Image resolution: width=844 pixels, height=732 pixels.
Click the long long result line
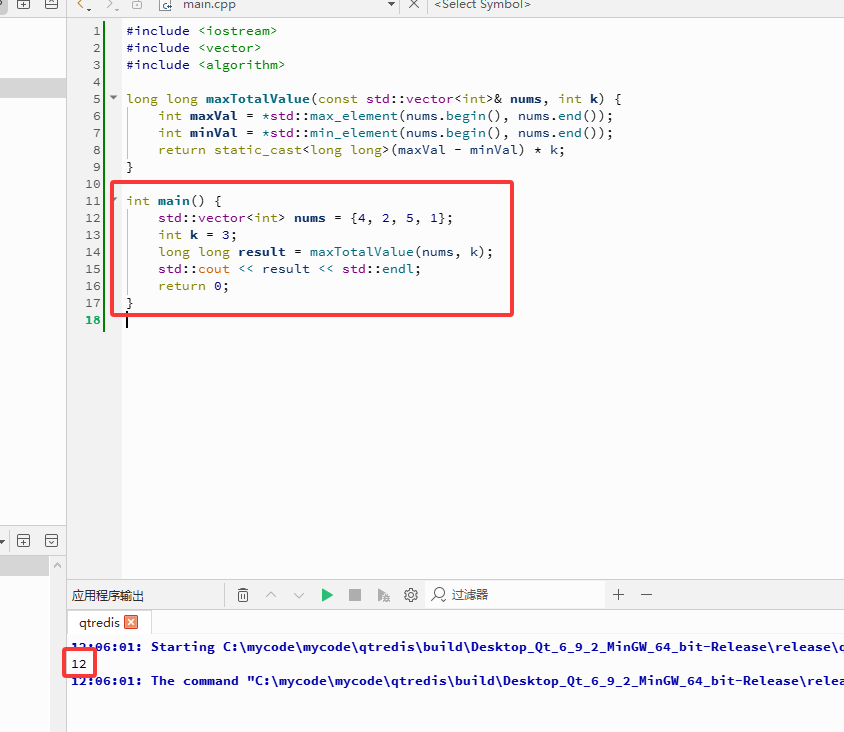tap(325, 252)
